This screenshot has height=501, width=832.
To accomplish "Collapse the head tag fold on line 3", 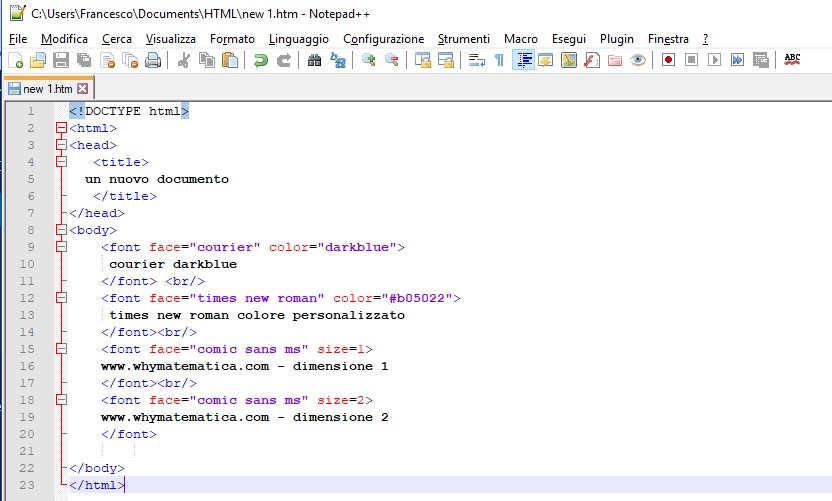I will tap(62, 145).
